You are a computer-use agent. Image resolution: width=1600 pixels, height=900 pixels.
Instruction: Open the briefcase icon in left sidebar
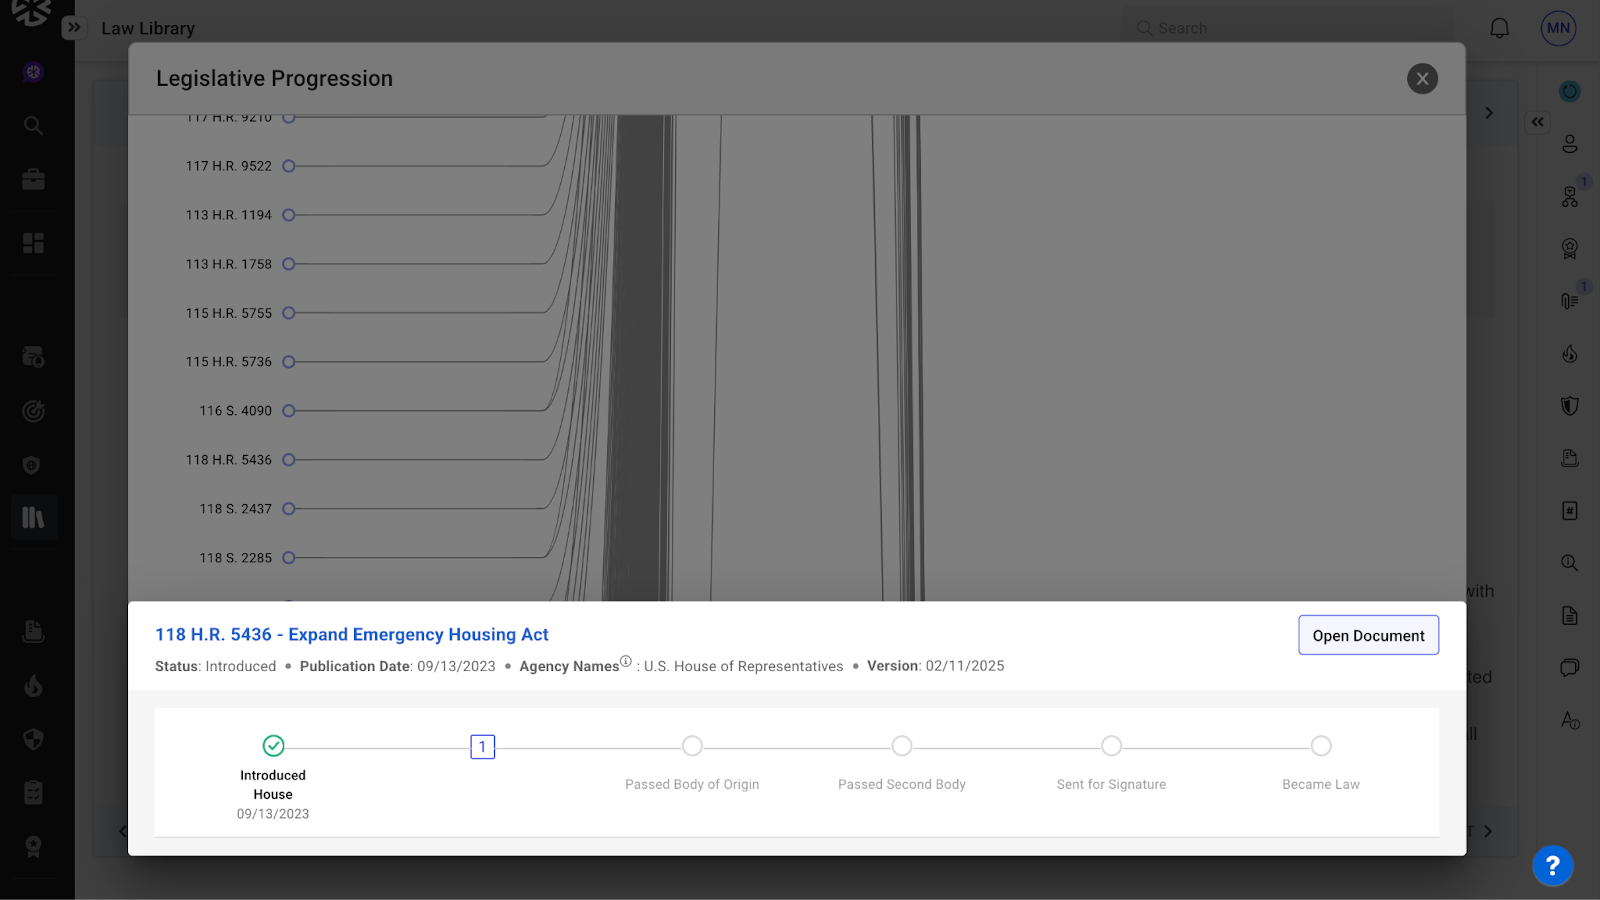click(x=33, y=180)
